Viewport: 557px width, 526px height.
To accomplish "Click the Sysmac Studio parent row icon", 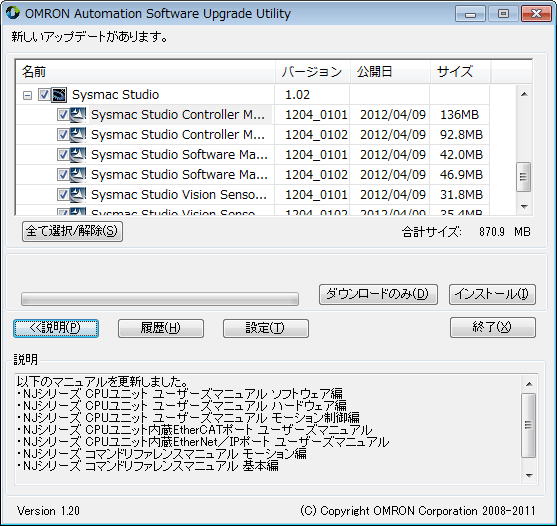I will click(59, 95).
